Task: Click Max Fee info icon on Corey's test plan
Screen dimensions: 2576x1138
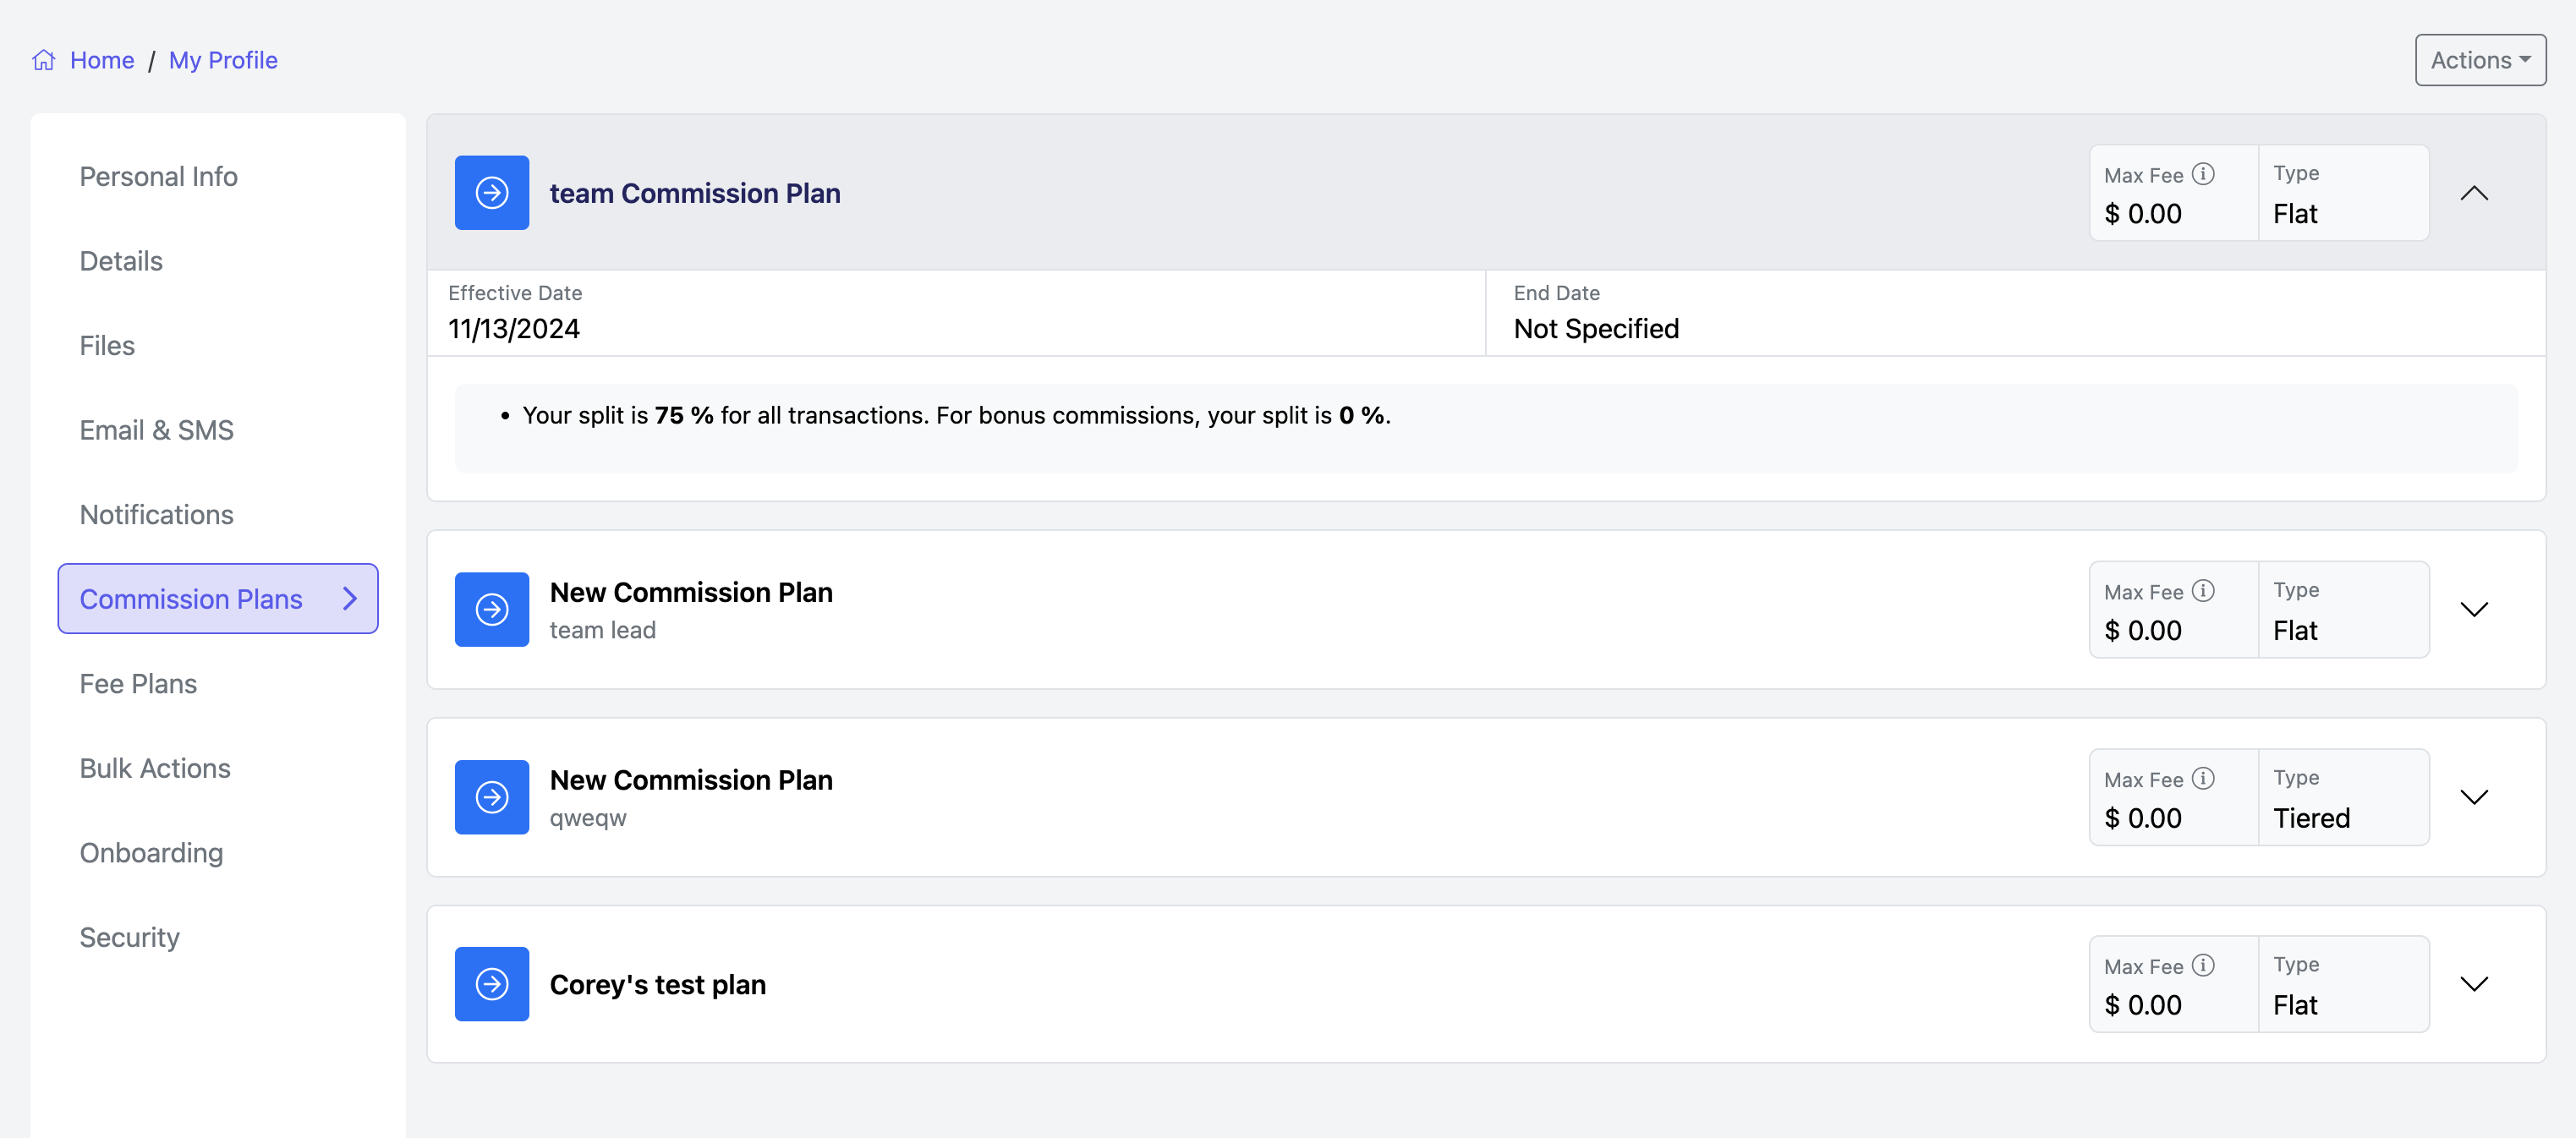Action: click(2203, 965)
